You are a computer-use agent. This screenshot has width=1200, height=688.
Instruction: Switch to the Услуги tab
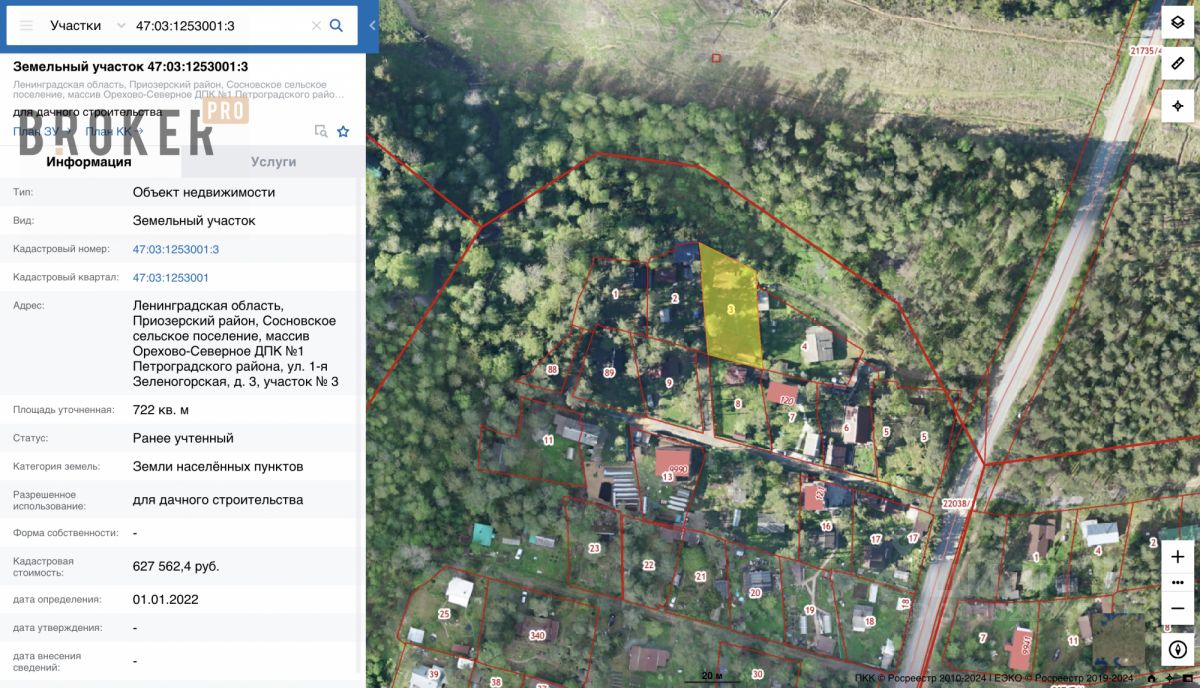point(273,161)
